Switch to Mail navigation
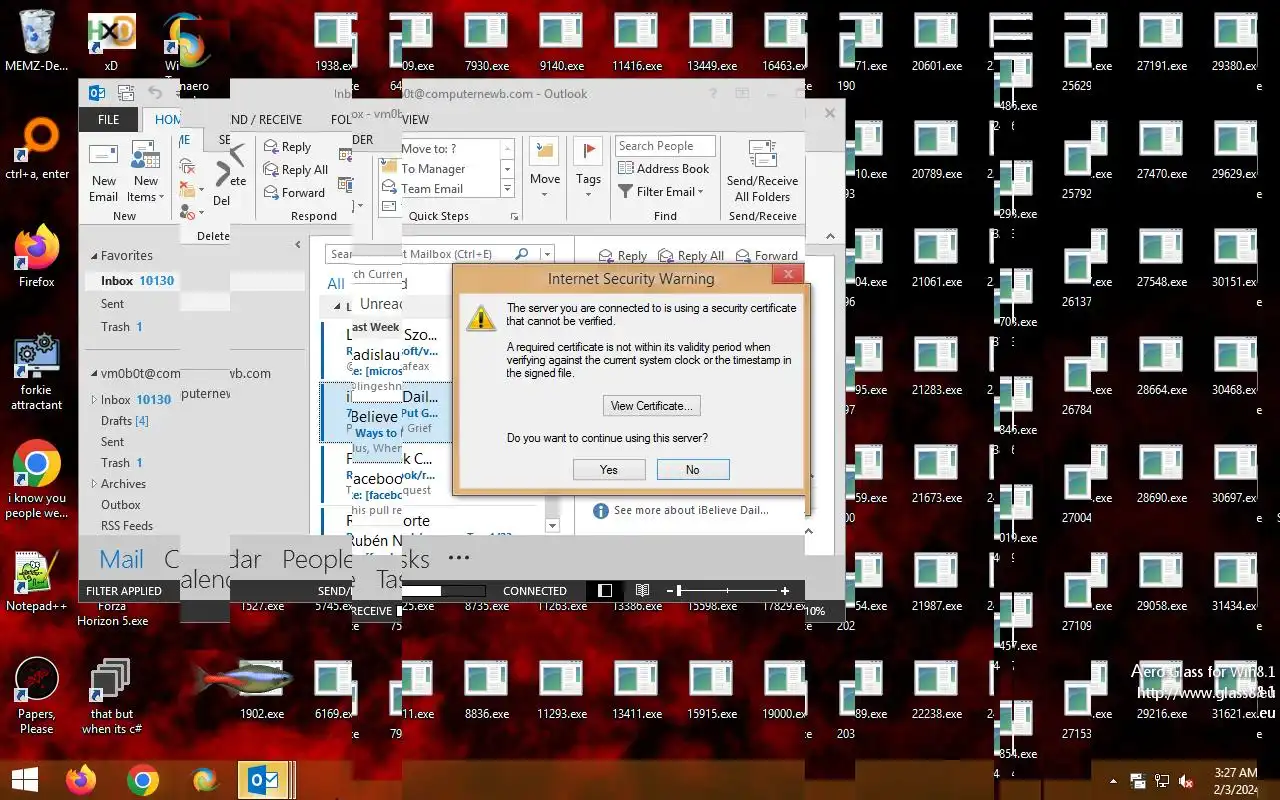The width and height of the screenshot is (1280, 800). click(121, 560)
